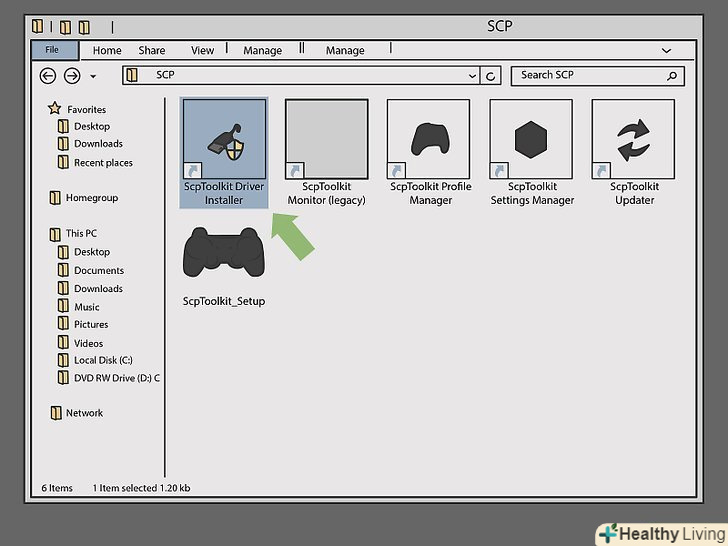728x546 pixels.
Task: Open the Share ribbon tab
Action: (152, 50)
